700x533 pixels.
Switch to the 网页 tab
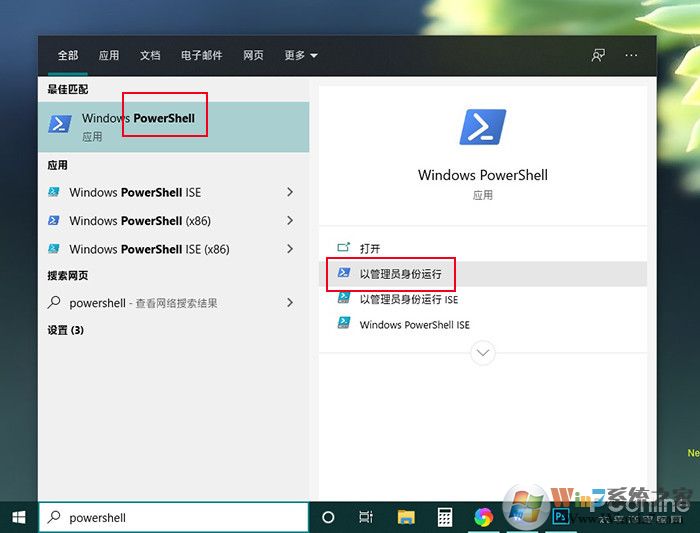(253, 55)
